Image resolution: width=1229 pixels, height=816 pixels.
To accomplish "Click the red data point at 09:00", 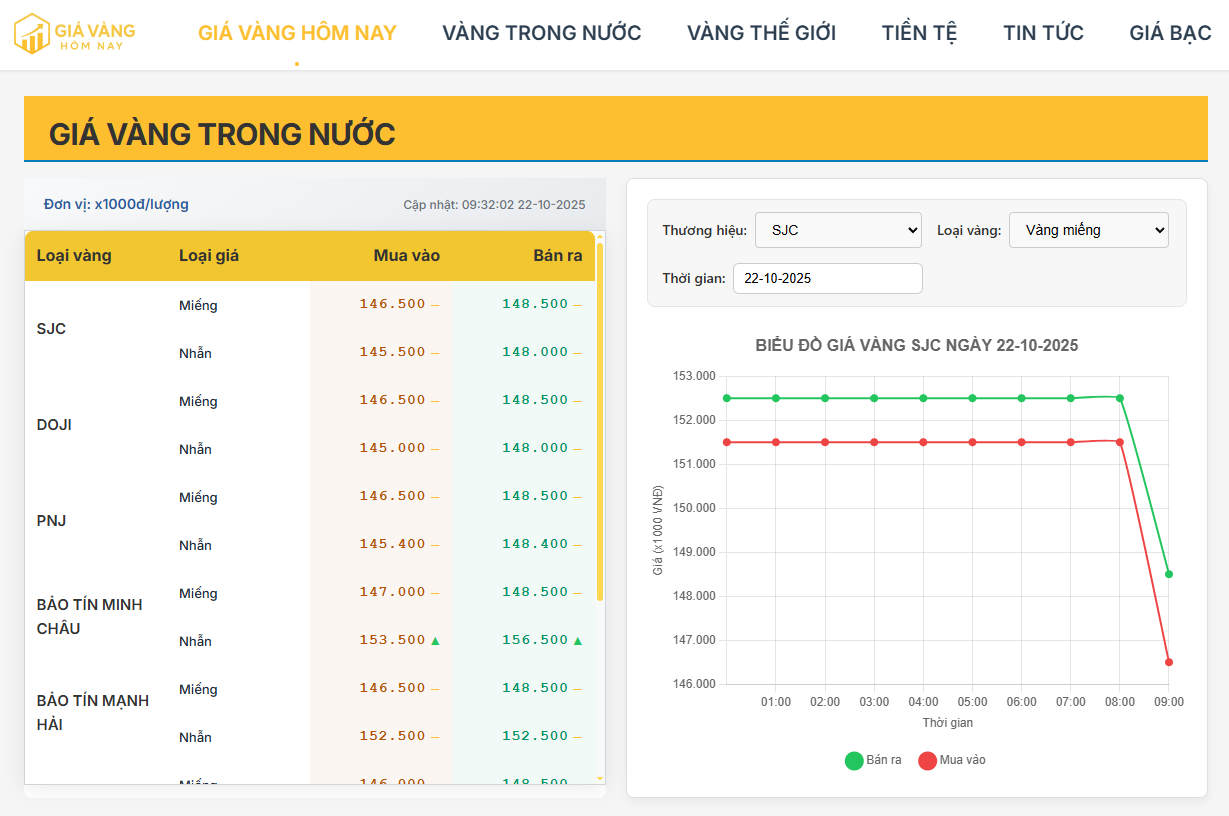I will pyautogui.click(x=1168, y=662).
